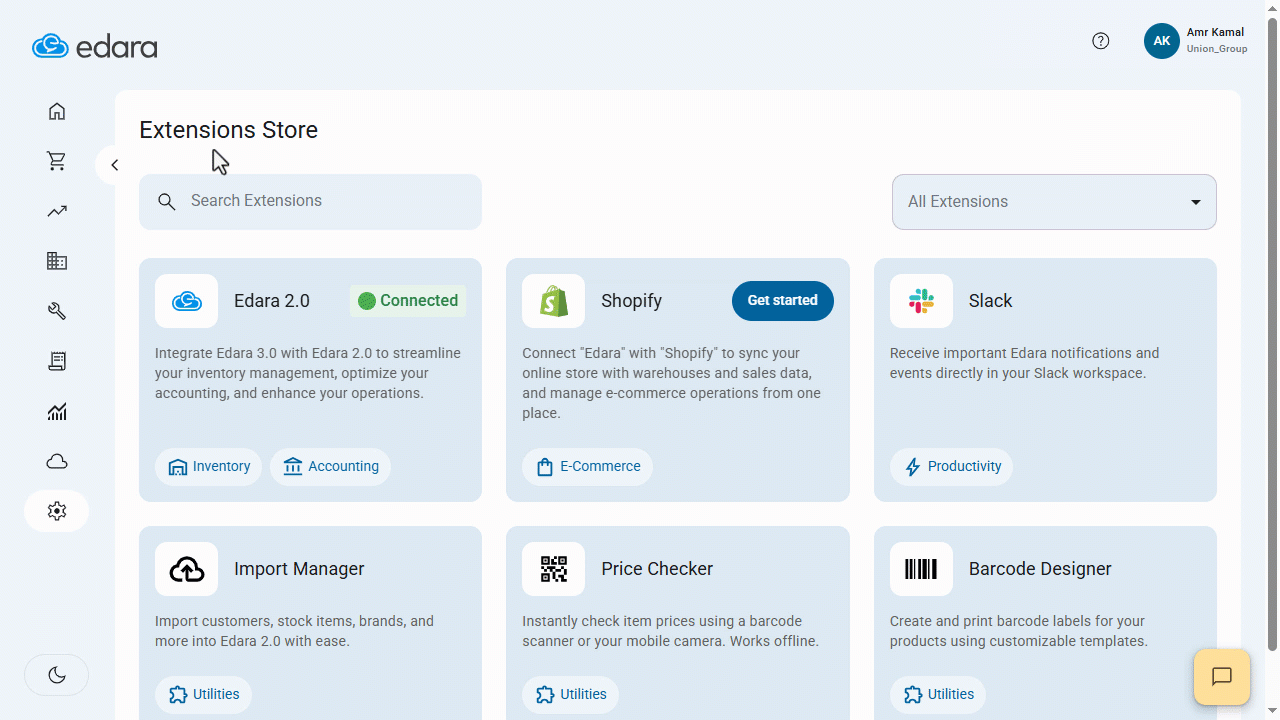Focus the Search Extensions field

tap(310, 202)
